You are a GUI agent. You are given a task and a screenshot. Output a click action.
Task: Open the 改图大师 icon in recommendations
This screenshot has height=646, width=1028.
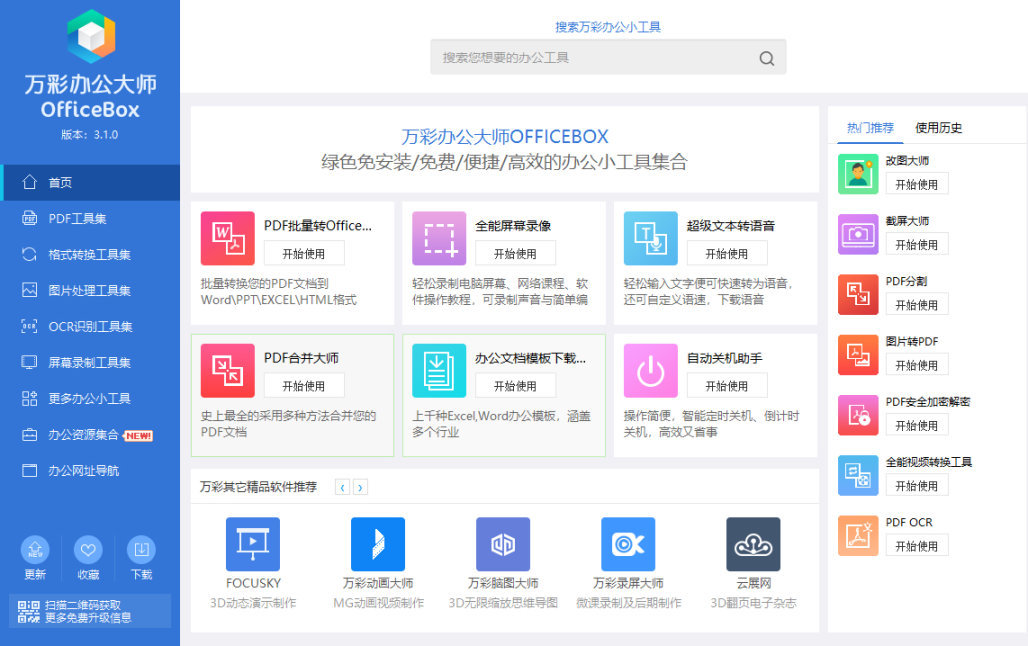[858, 174]
